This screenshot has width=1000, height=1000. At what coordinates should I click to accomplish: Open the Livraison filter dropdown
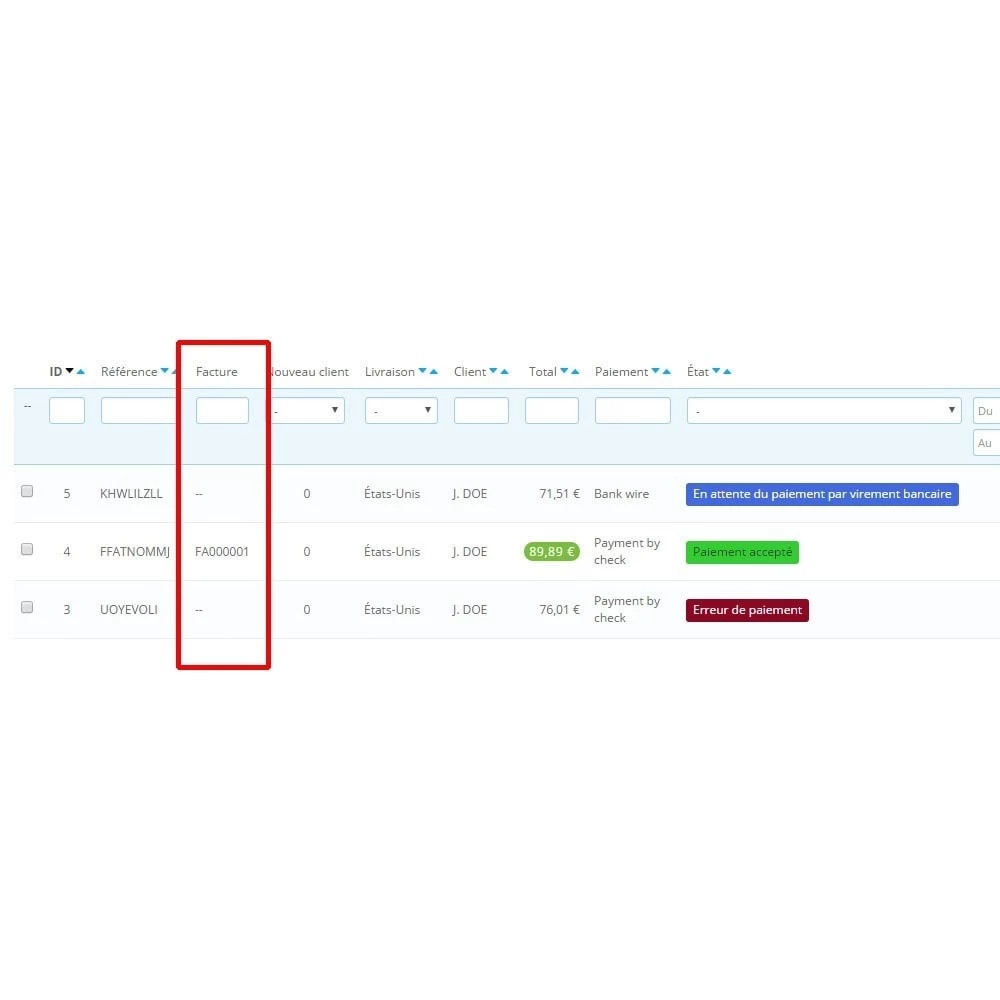click(x=401, y=411)
